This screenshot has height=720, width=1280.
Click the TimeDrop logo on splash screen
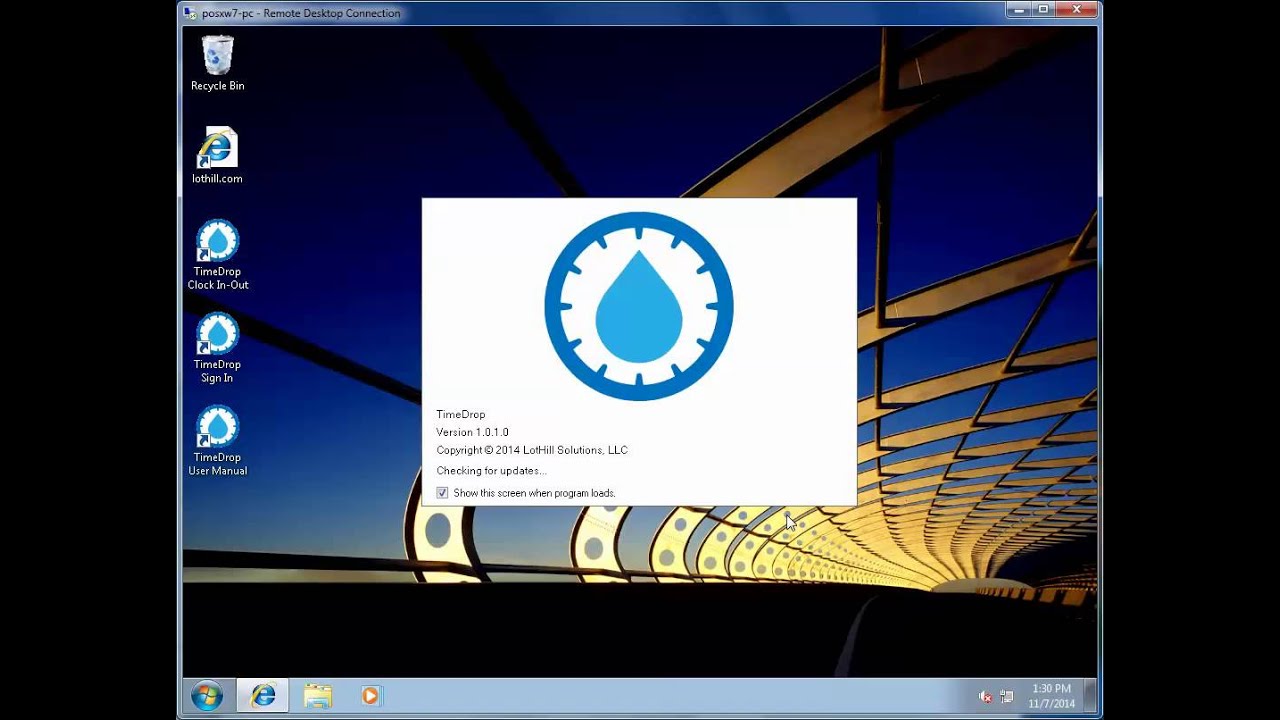click(639, 306)
